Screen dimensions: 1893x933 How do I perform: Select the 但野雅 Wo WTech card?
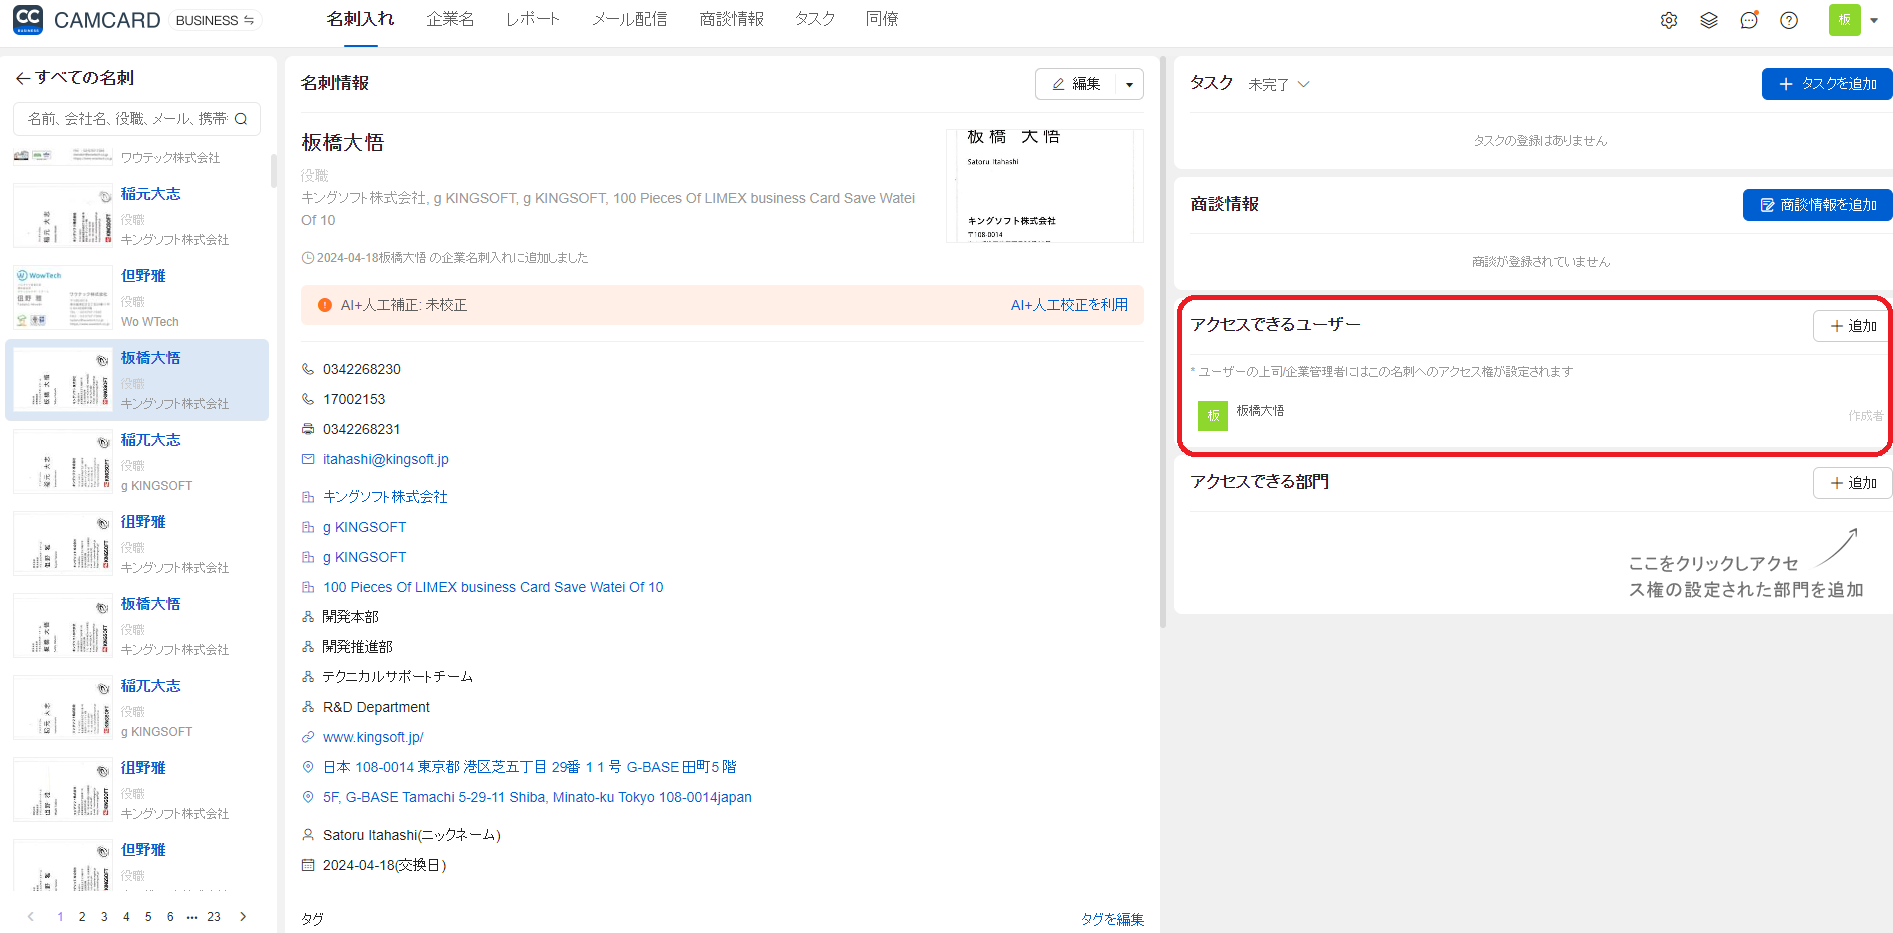coord(137,298)
